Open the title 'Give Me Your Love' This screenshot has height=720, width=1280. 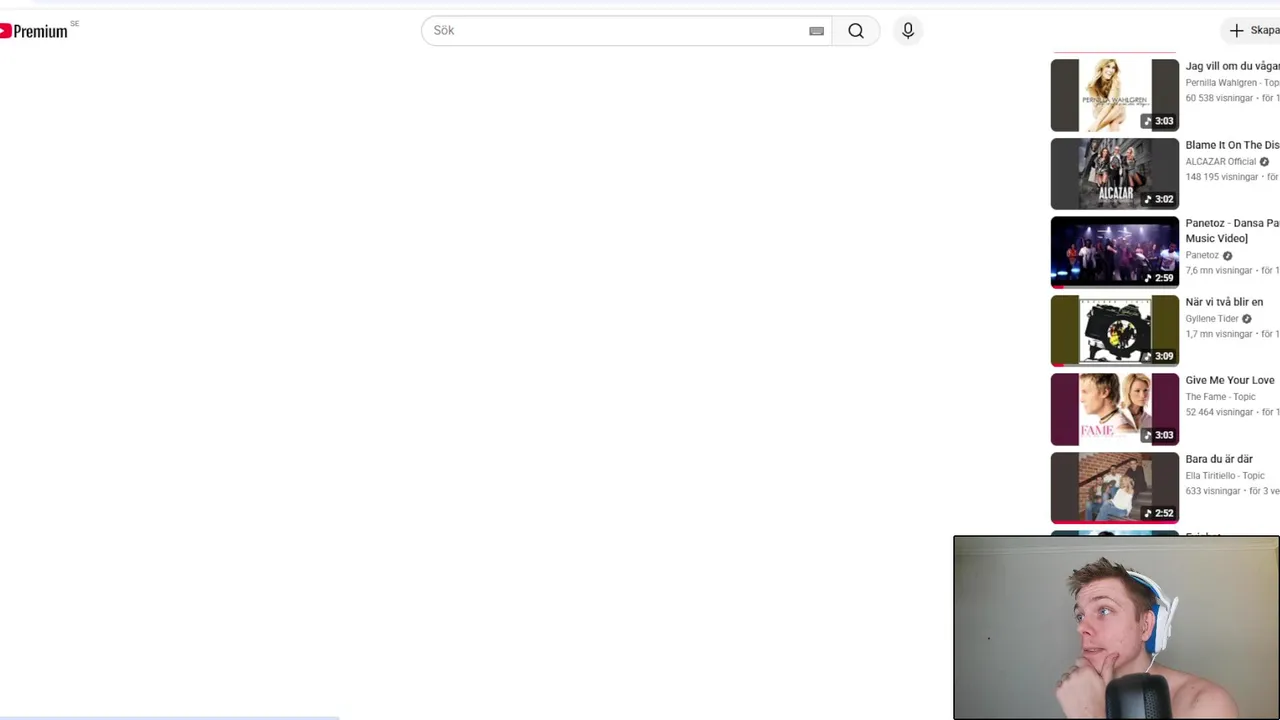1230,380
